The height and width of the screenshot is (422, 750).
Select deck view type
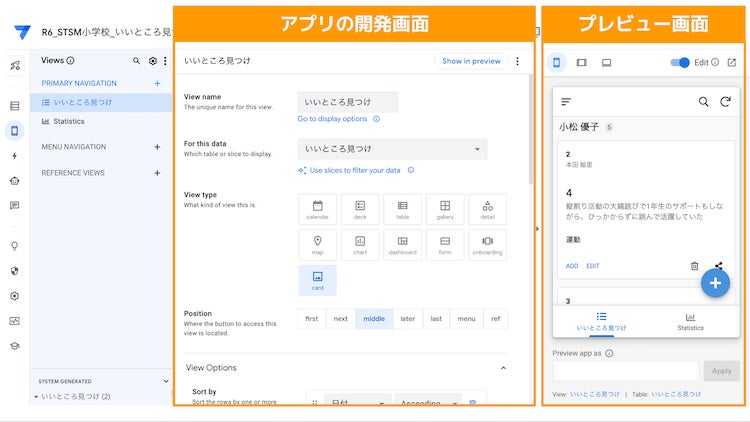360,210
